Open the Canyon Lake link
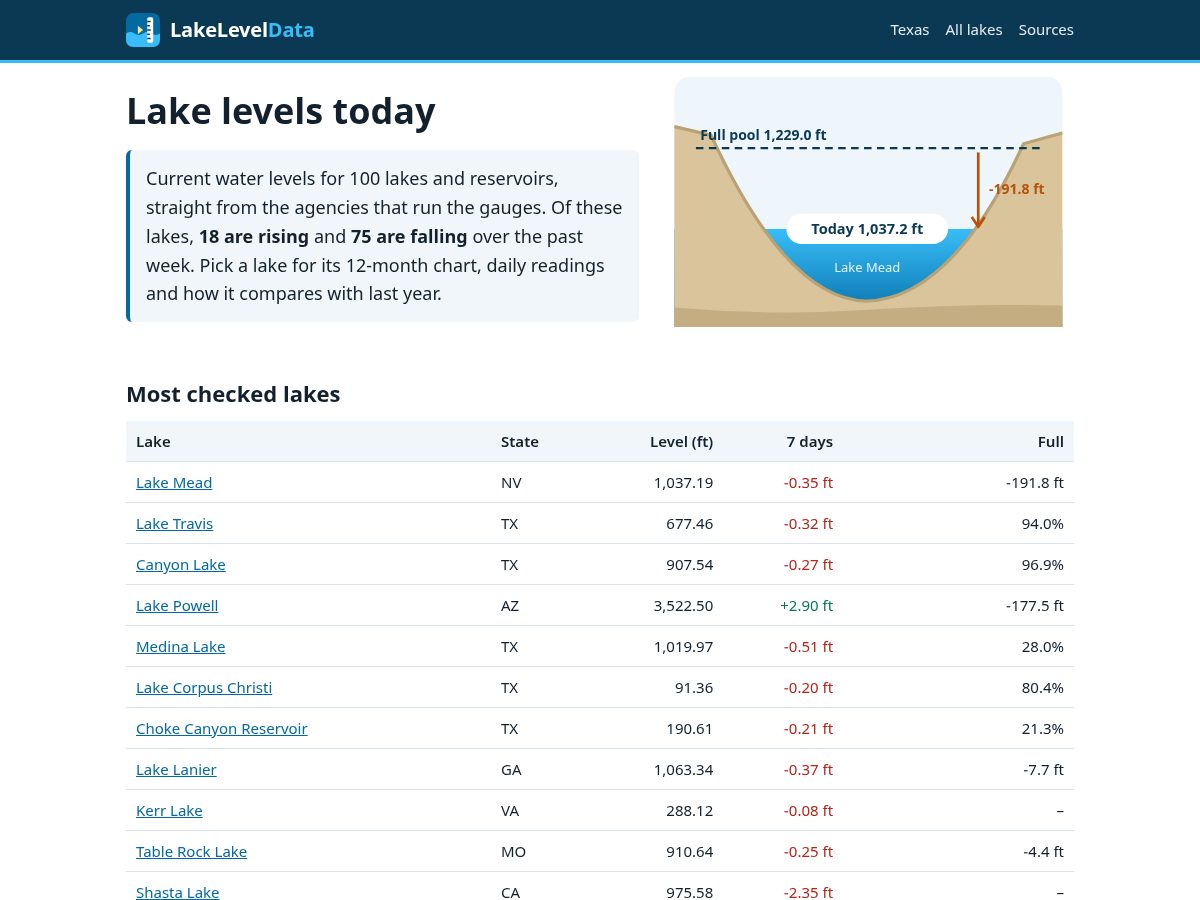 click(x=181, y=564)
